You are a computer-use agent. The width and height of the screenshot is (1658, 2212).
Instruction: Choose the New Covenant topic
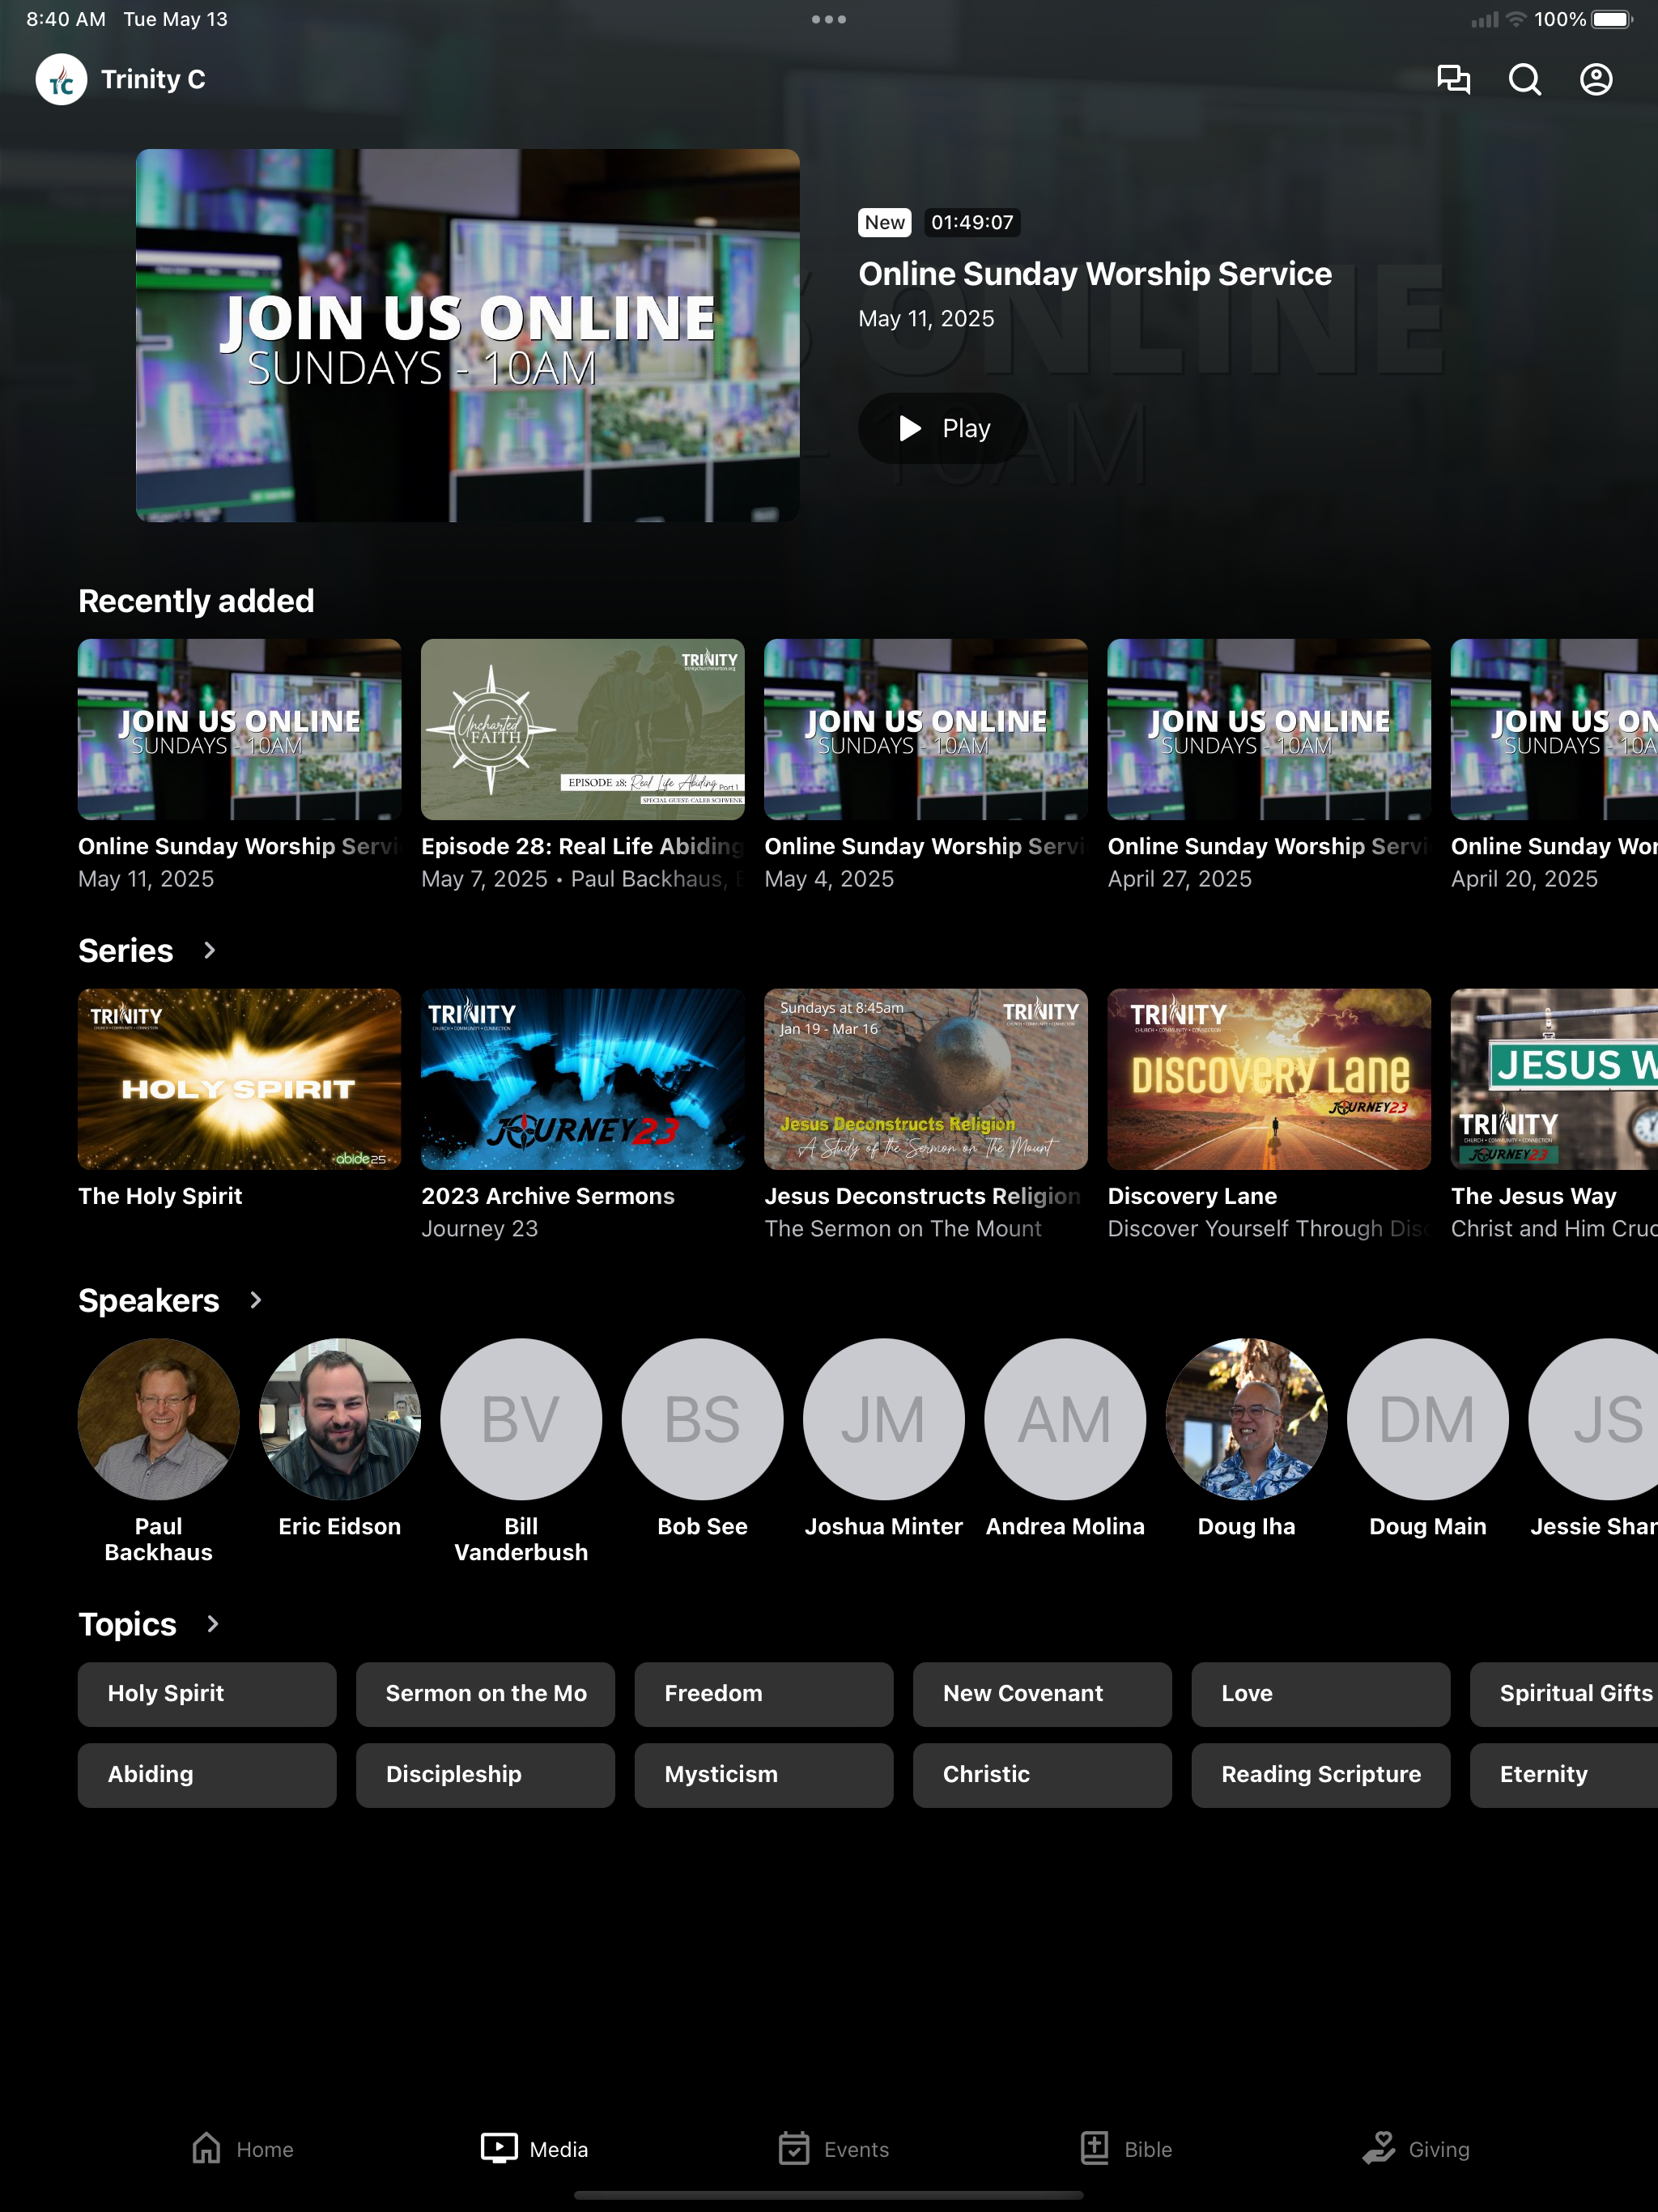[x=1042, y=1694]
